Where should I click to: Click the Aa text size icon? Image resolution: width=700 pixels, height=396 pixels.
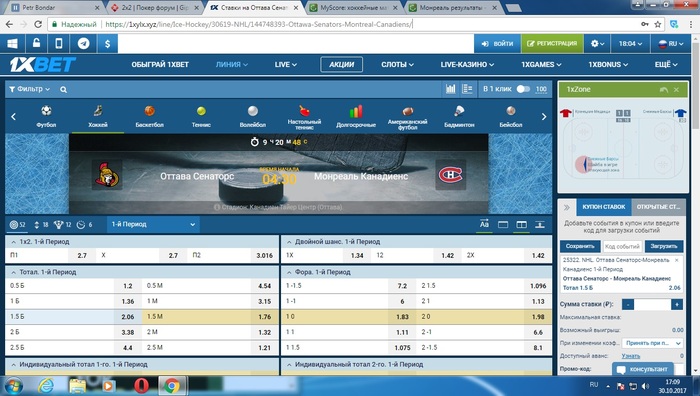pos(484,225)
